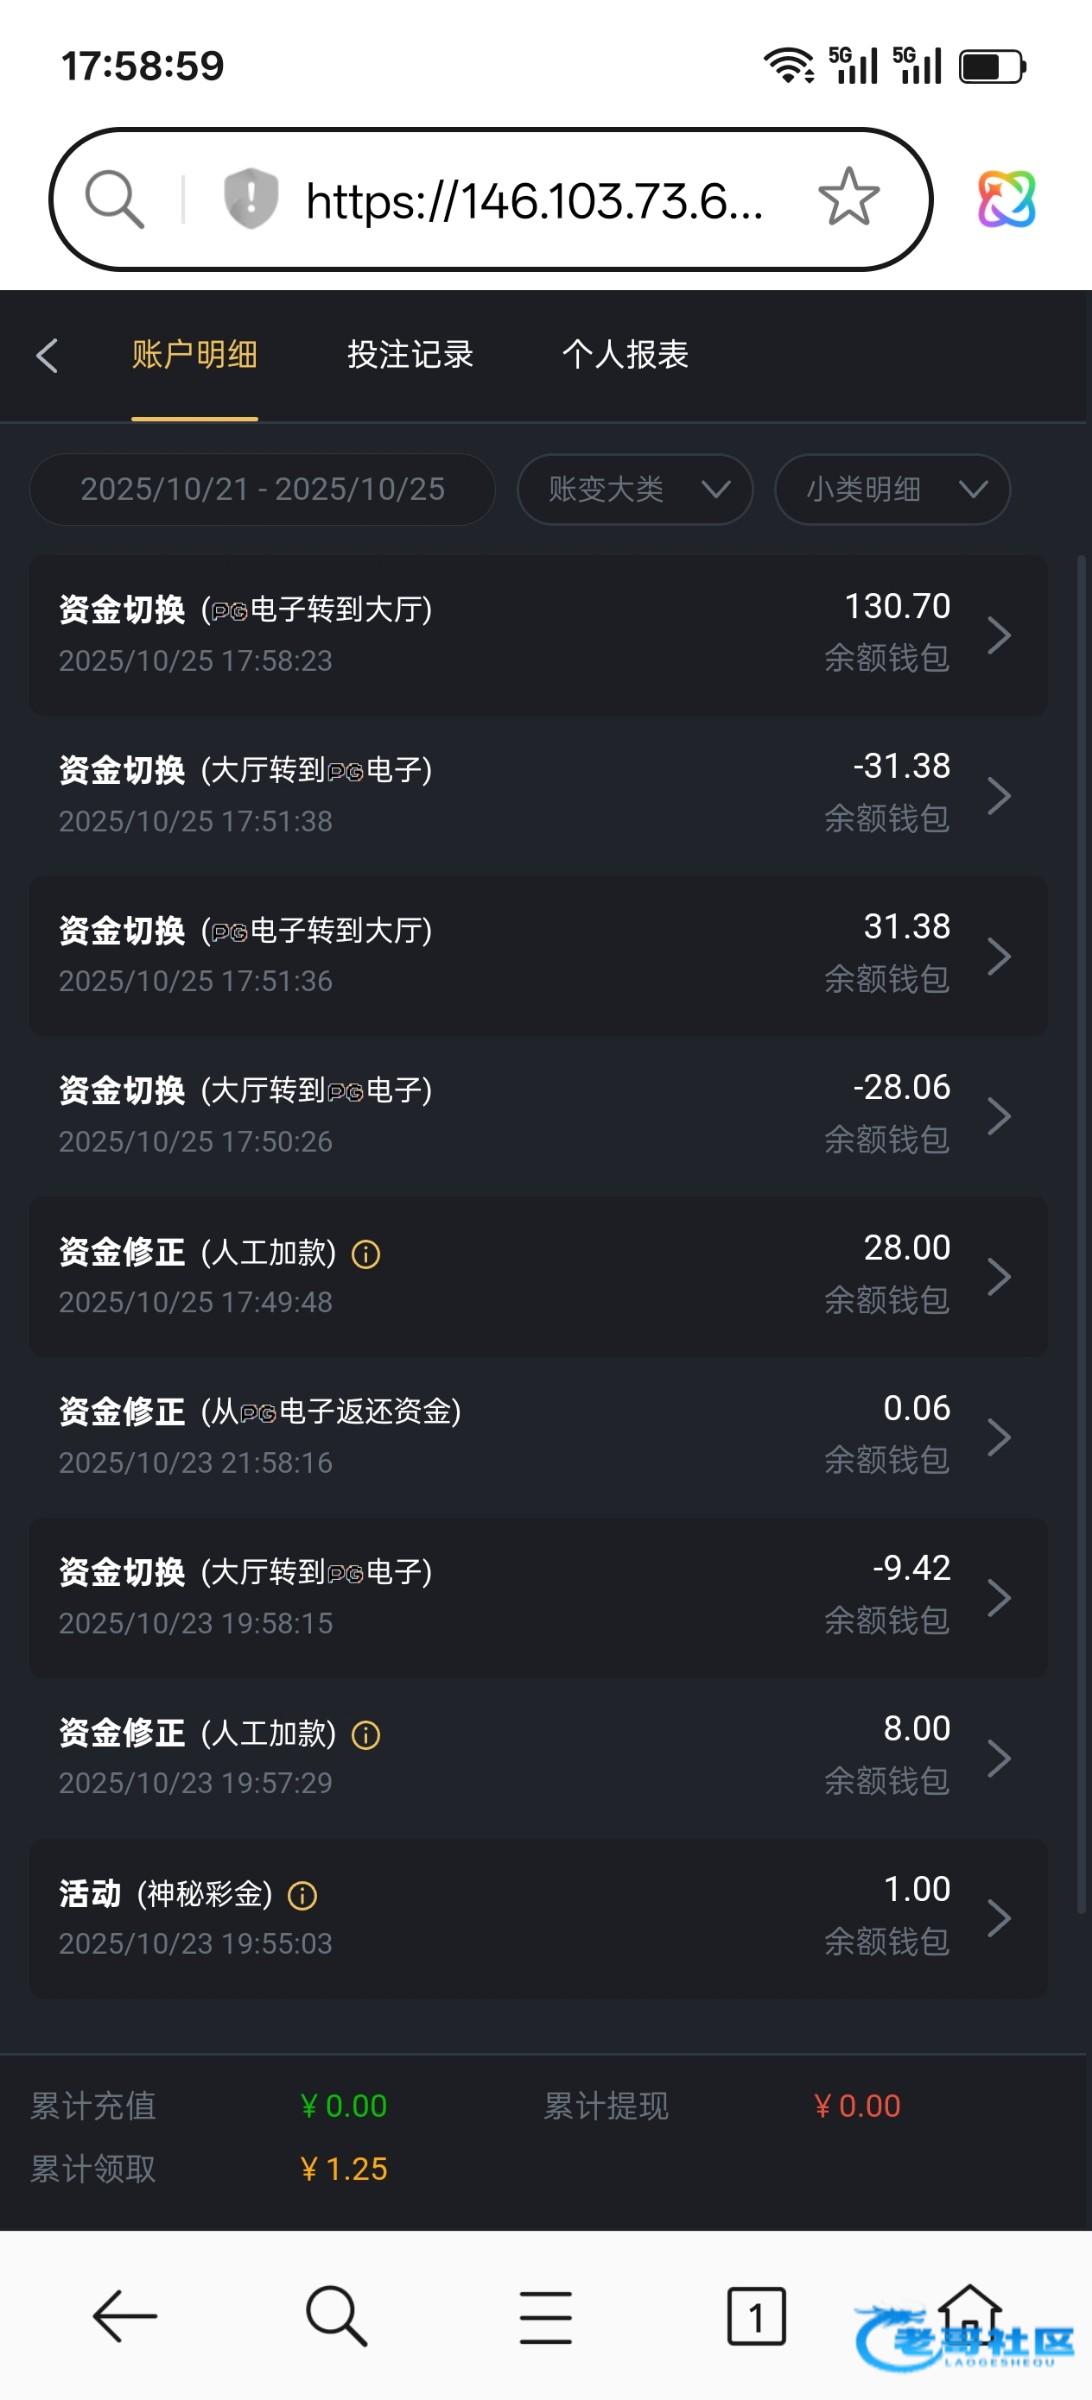Switch to the 投注记录 tab

[410, 355]
